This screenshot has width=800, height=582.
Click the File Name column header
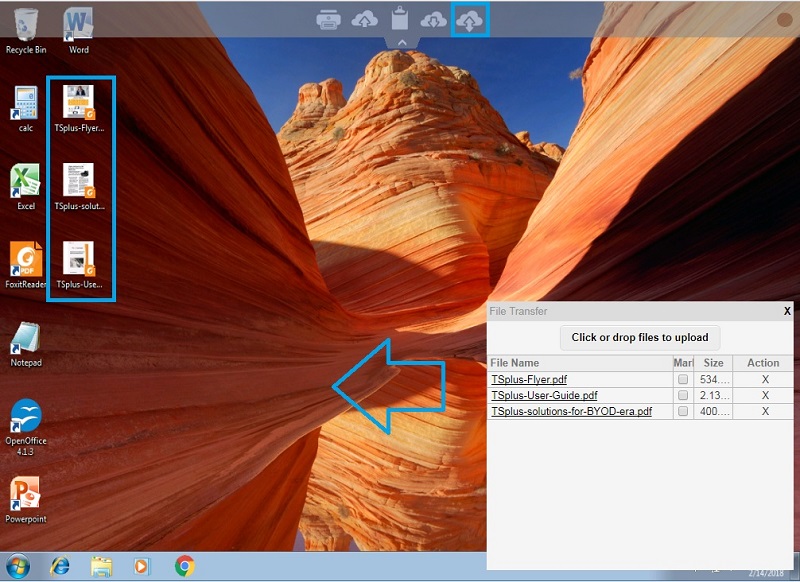point(514,363)
